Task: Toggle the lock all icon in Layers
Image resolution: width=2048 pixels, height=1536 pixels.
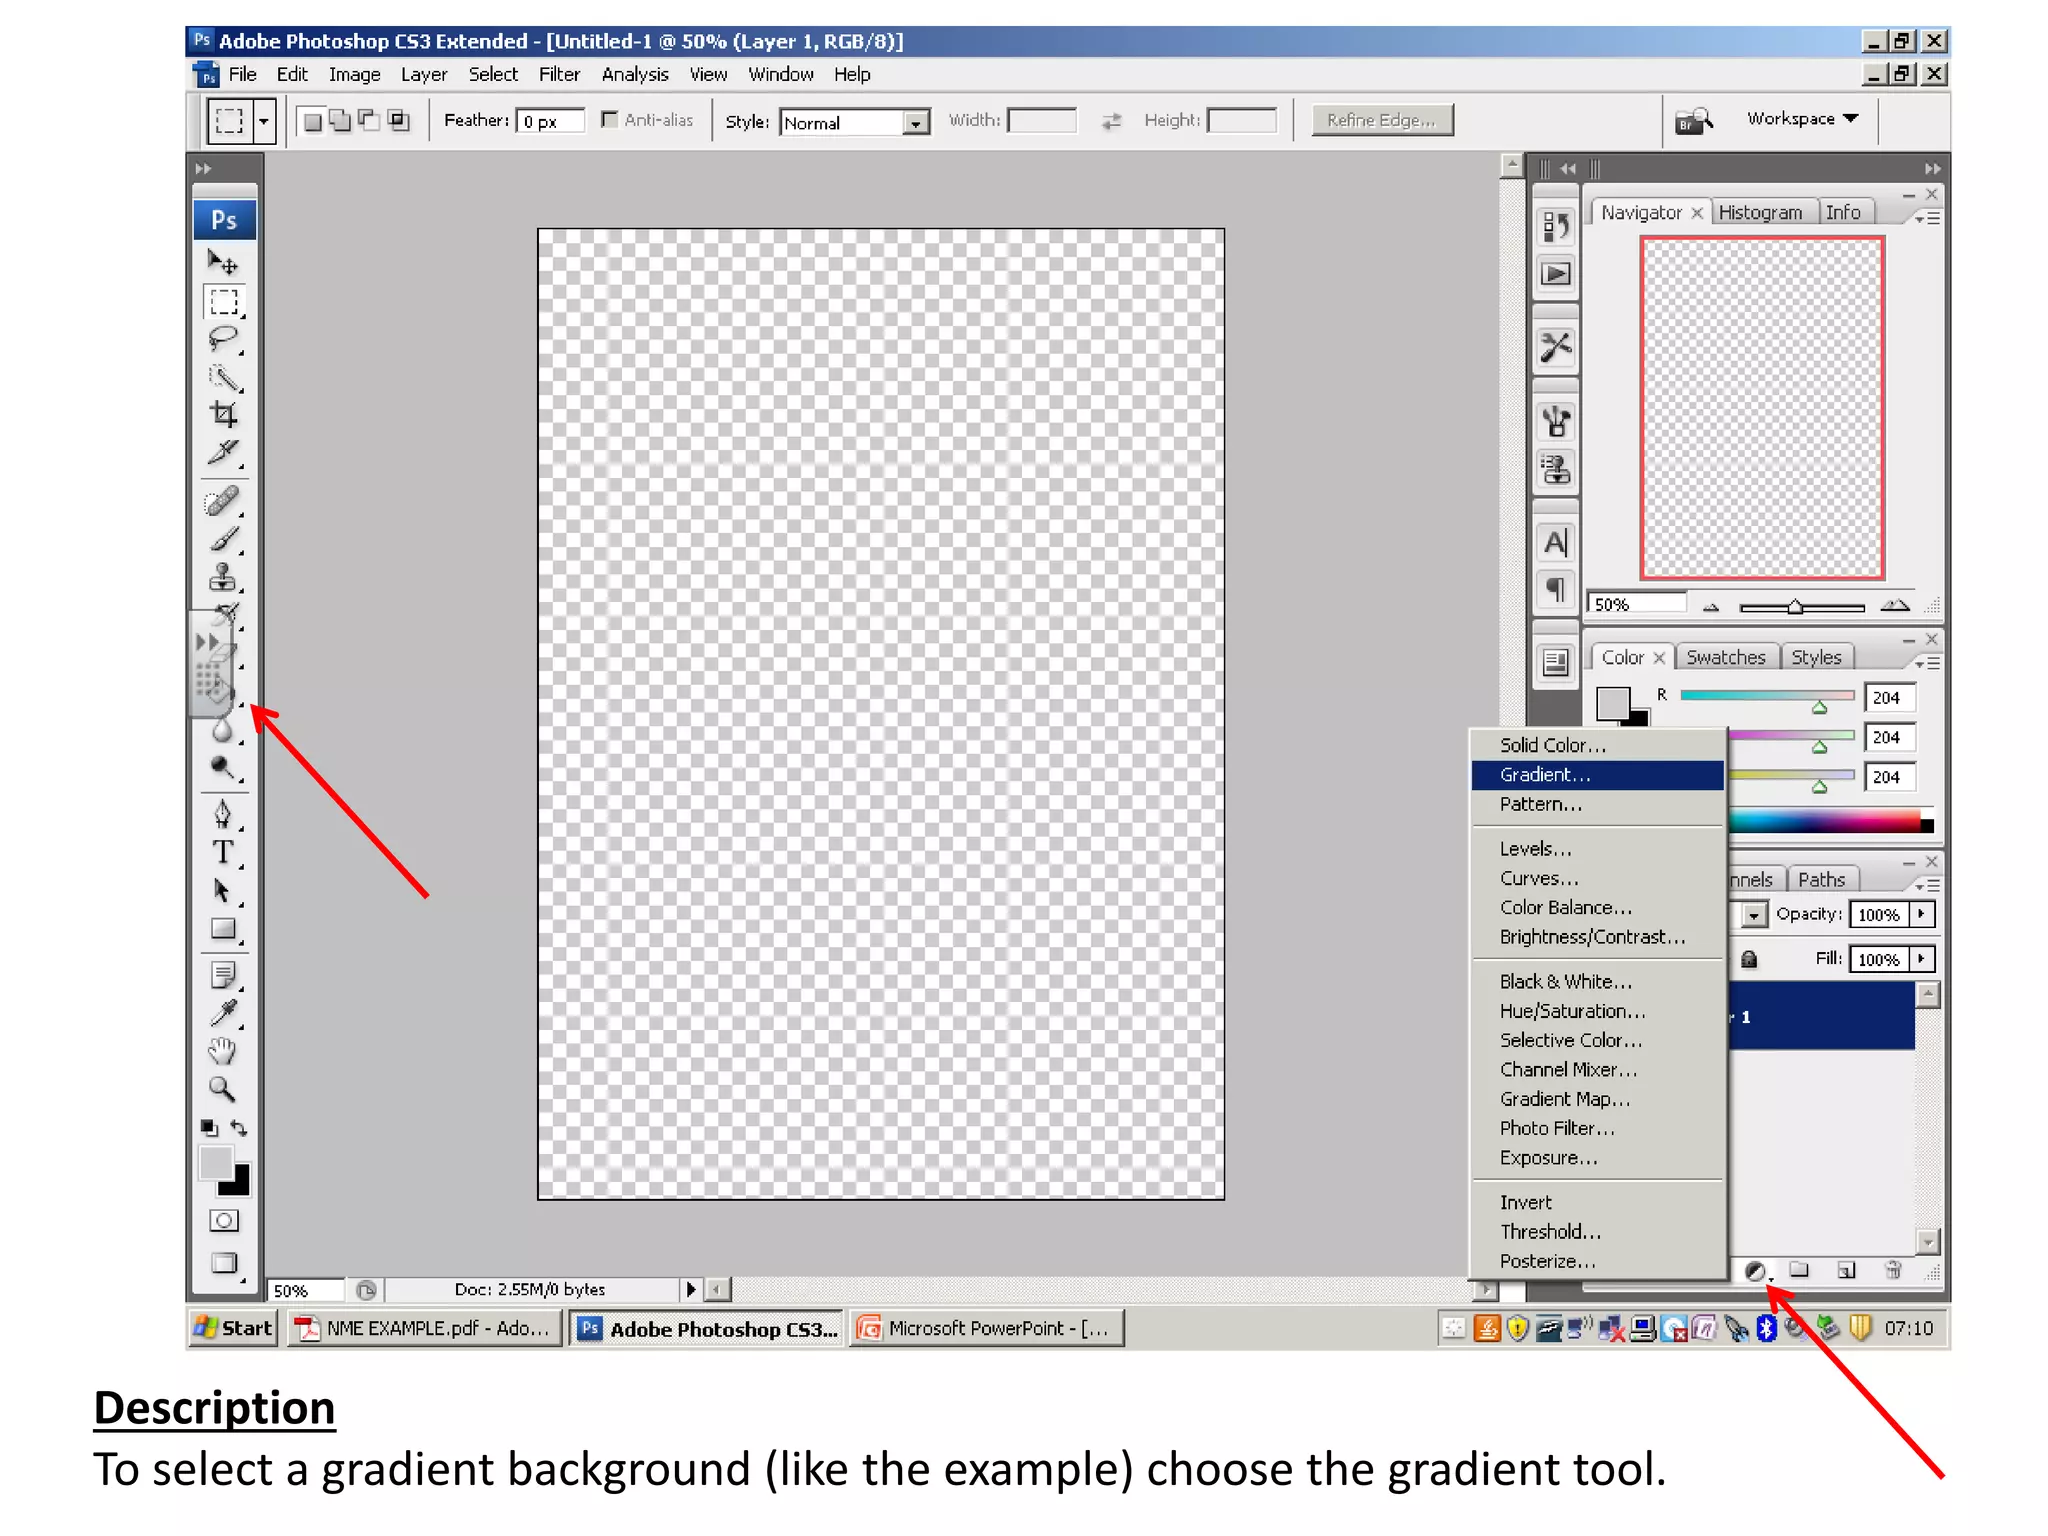Action: pyautogui.click(x=1749, y=960)
